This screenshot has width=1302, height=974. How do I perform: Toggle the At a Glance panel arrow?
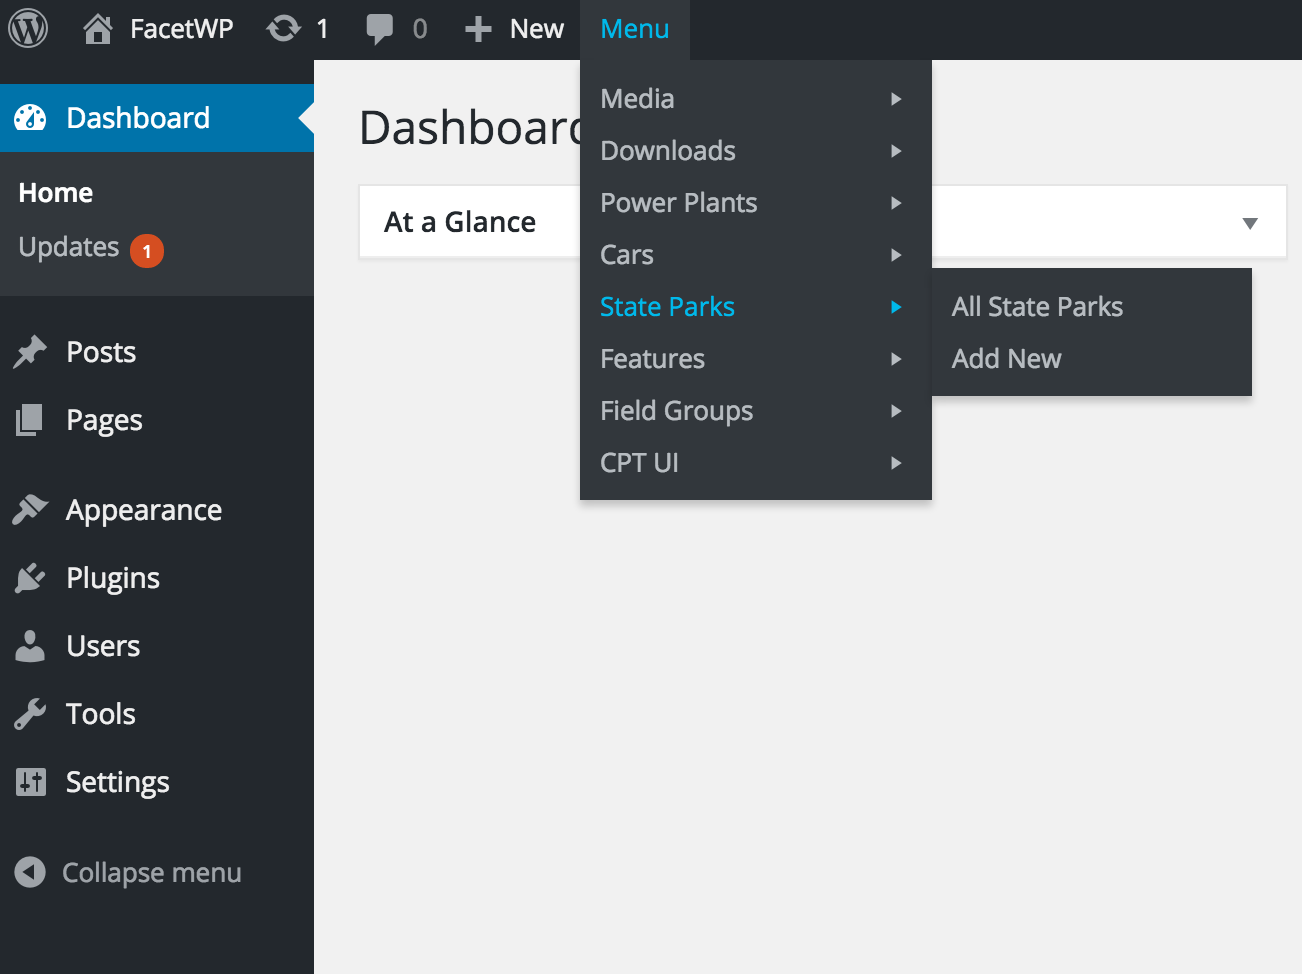tap(1249, 223)
